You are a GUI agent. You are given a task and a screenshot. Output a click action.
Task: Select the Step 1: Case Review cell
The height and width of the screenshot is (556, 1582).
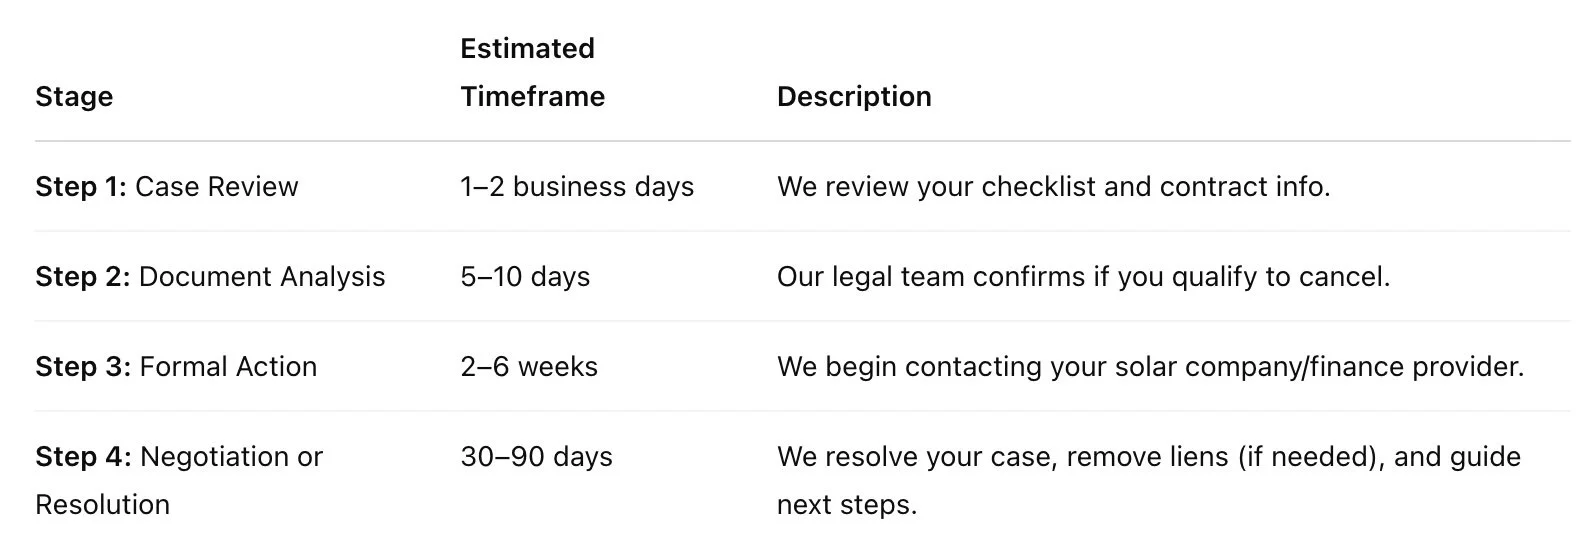167,187
